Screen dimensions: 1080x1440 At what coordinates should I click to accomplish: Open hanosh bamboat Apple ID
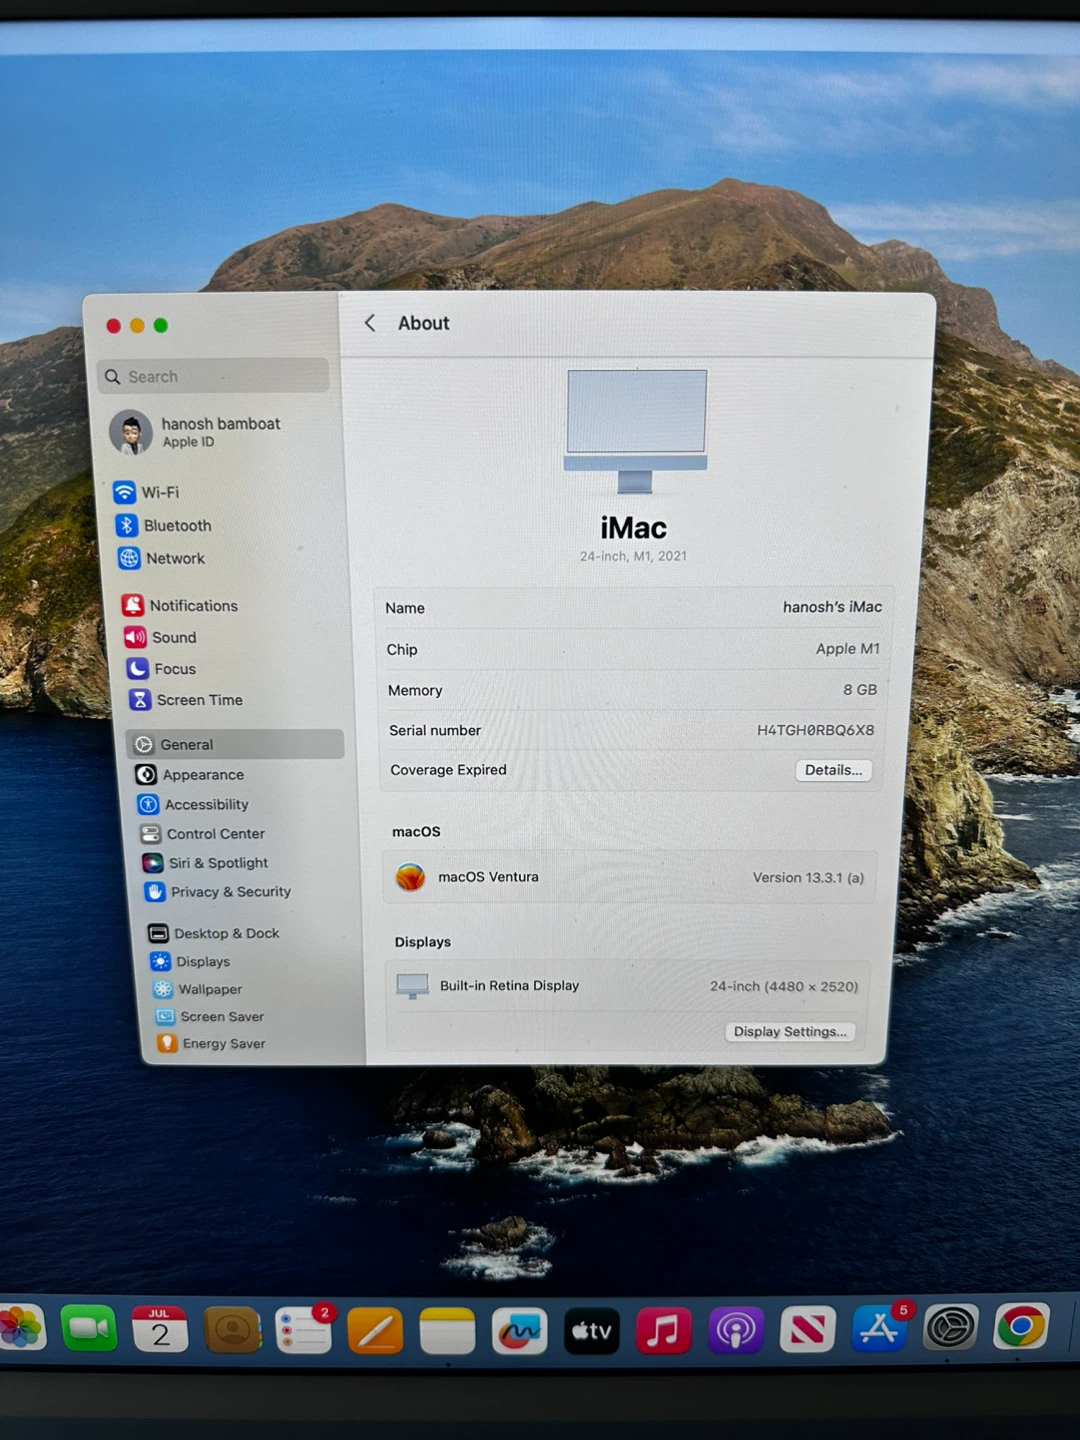pos(196,432)
